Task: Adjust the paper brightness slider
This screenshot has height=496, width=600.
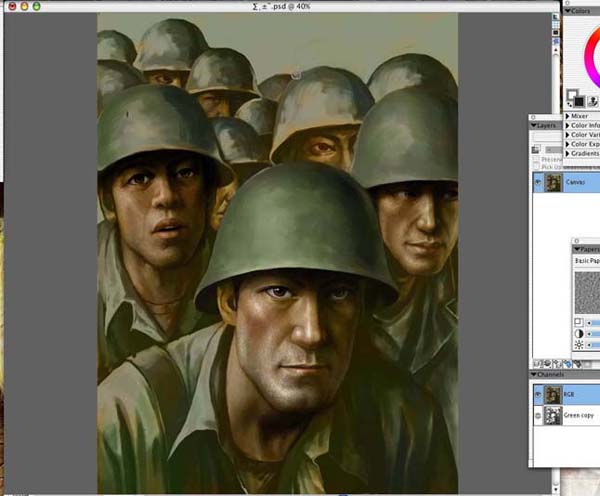Action: (592, 345)
